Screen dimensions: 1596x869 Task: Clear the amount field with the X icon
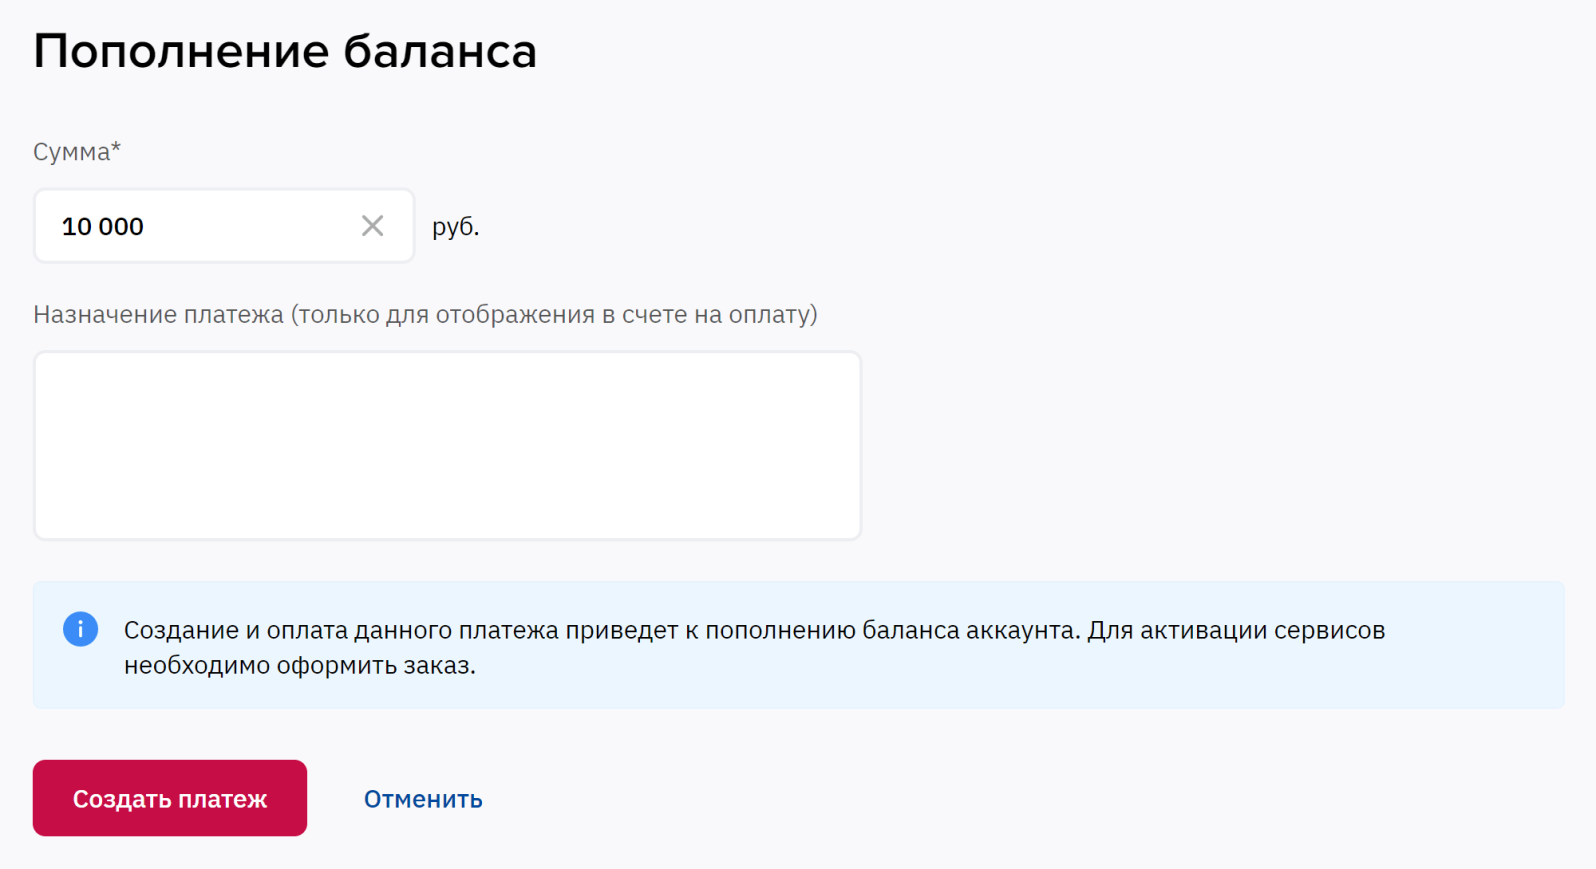pos(372,226)
